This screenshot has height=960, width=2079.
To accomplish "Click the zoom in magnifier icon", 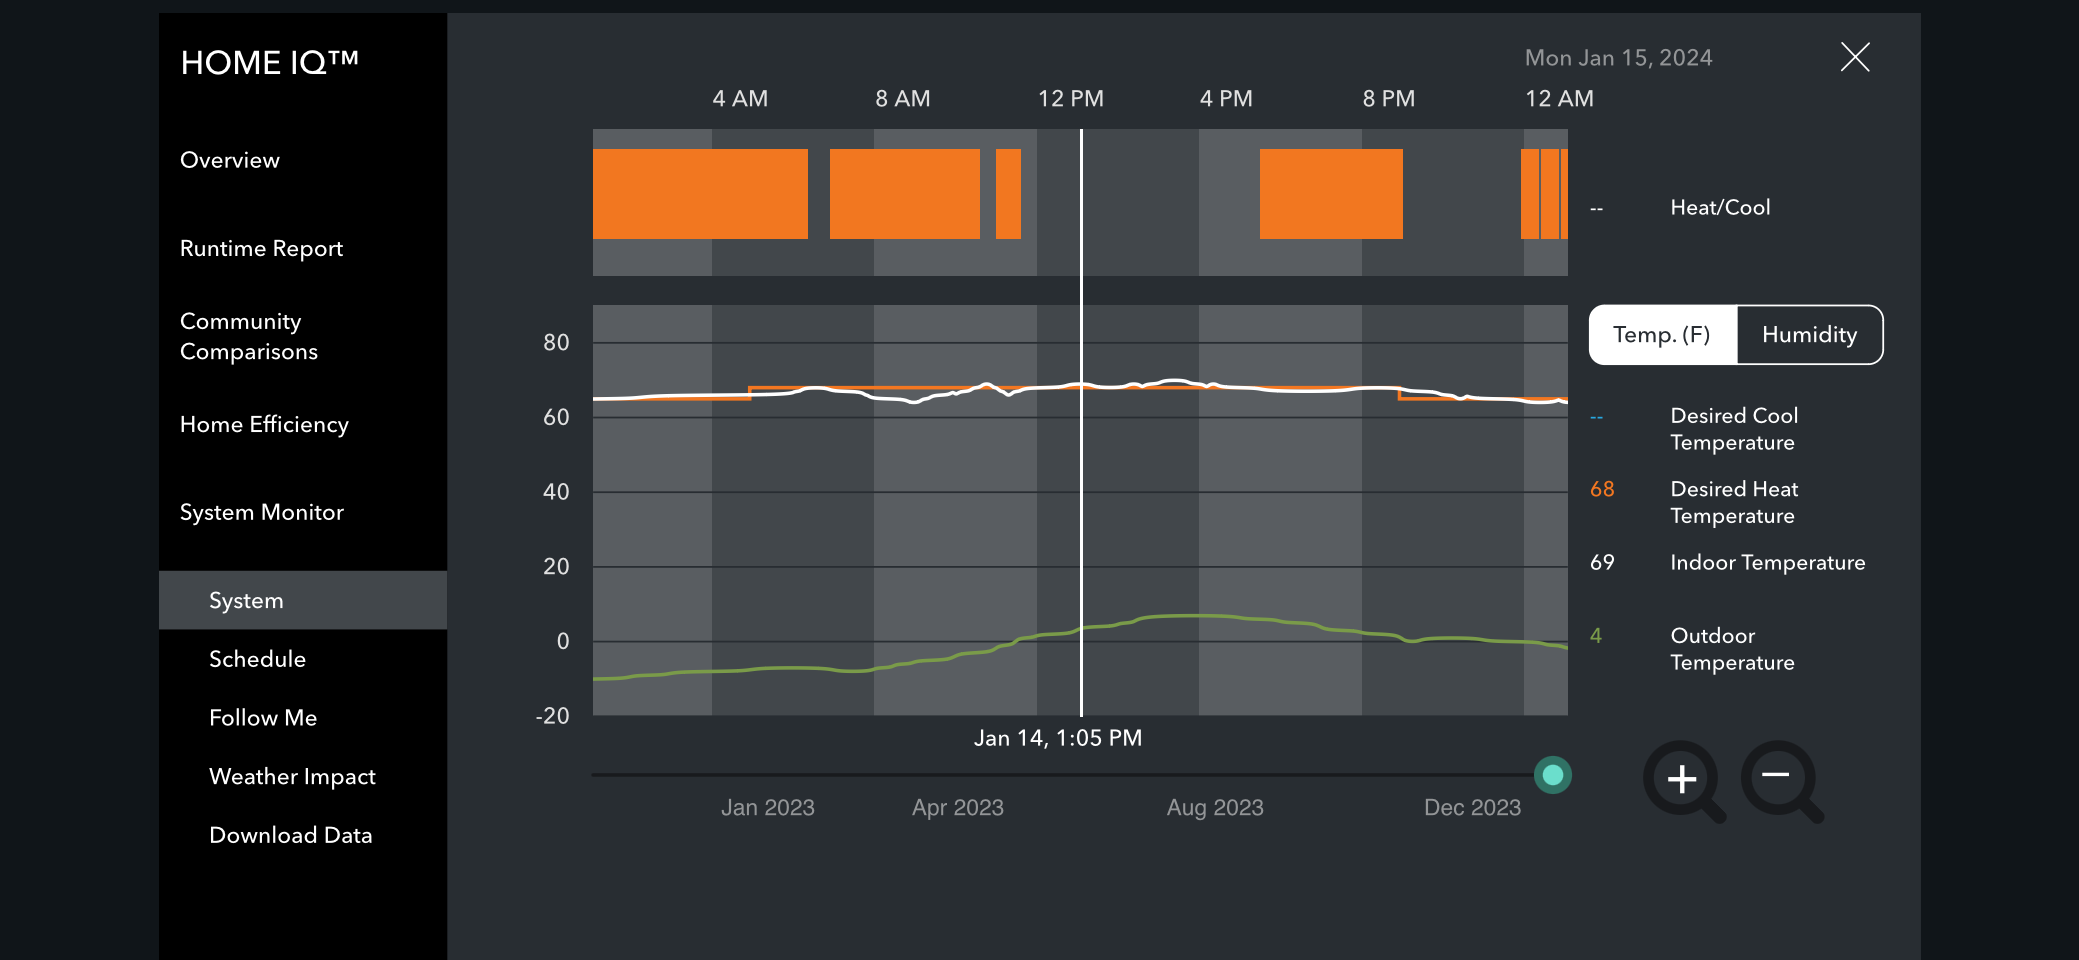I will click(x=1682, y=780).
